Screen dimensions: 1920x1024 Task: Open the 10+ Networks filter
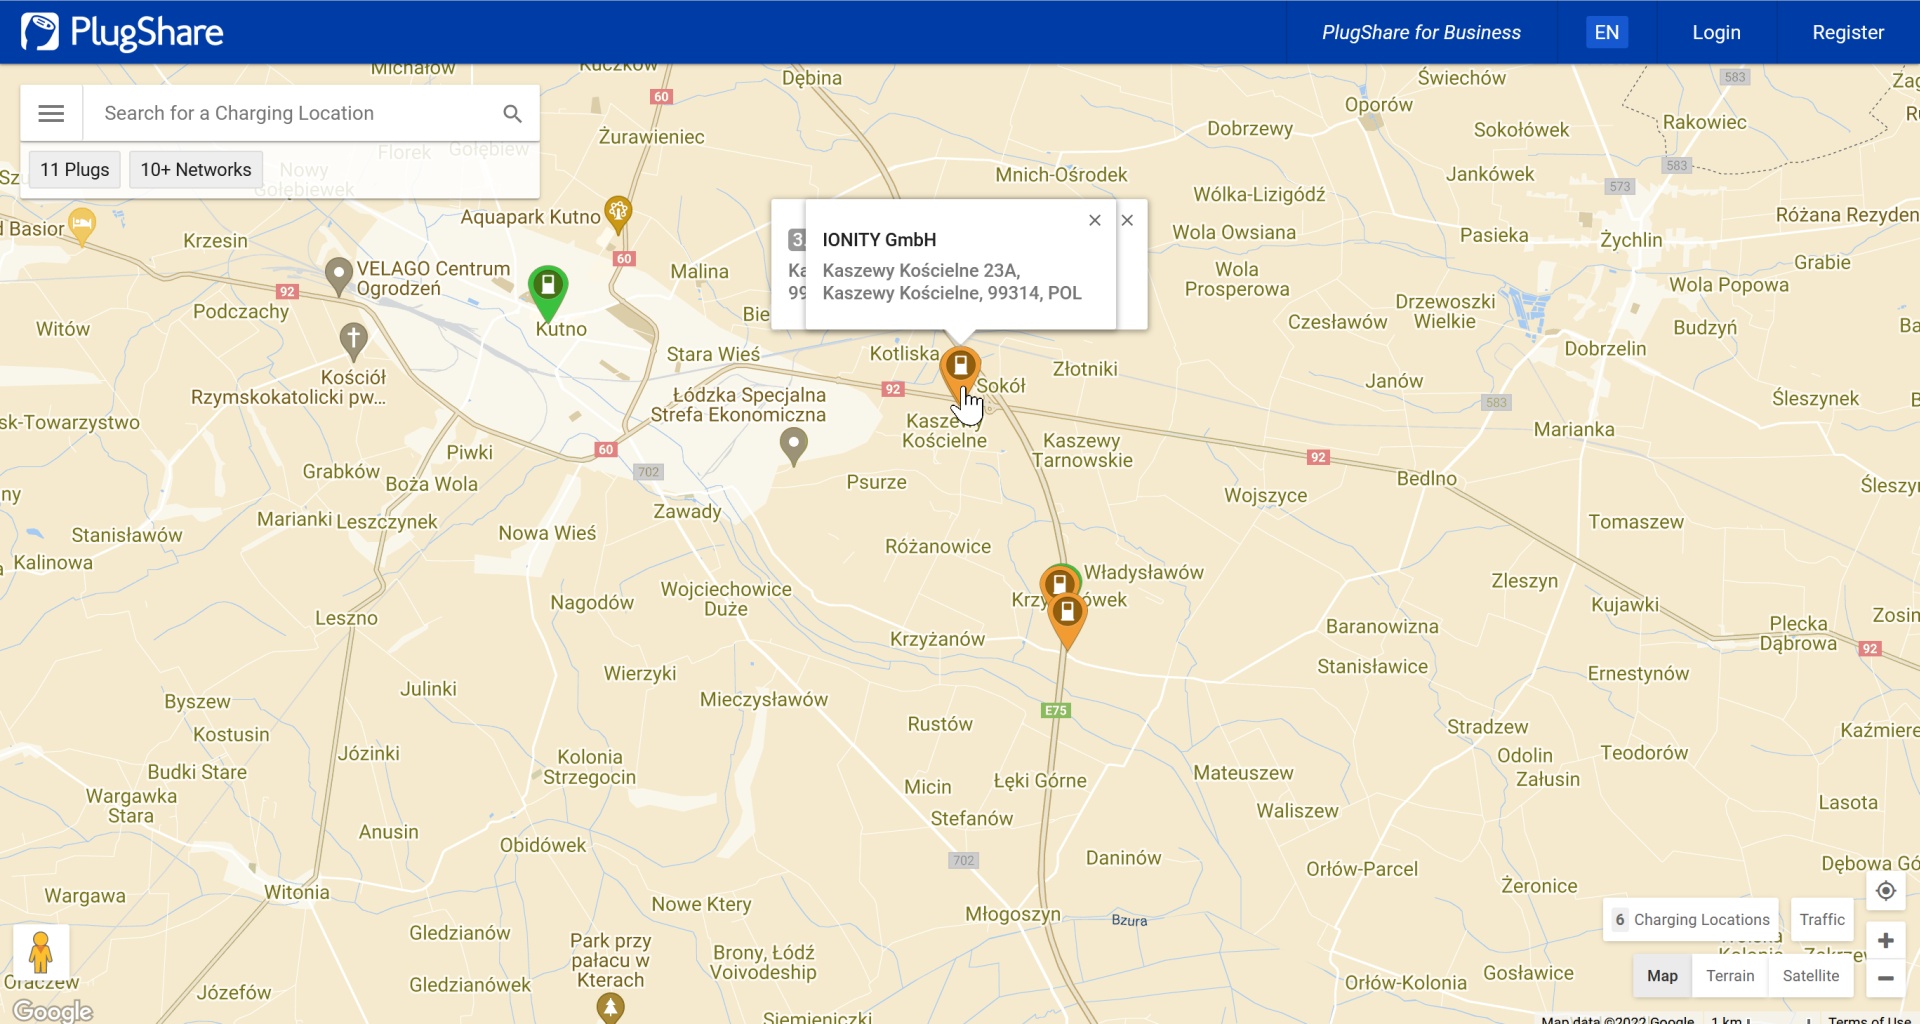196,170
